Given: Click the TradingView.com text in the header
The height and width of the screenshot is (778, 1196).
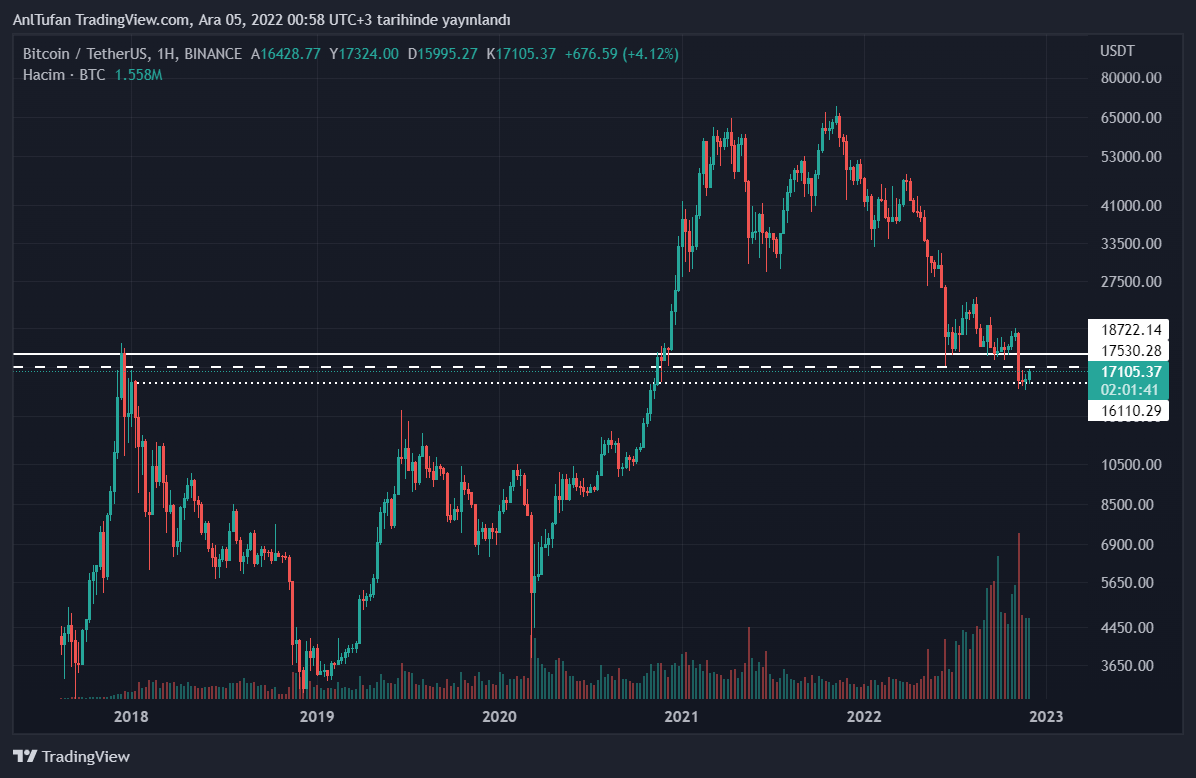Looking at the screenshot, I should tap(134, 20).
